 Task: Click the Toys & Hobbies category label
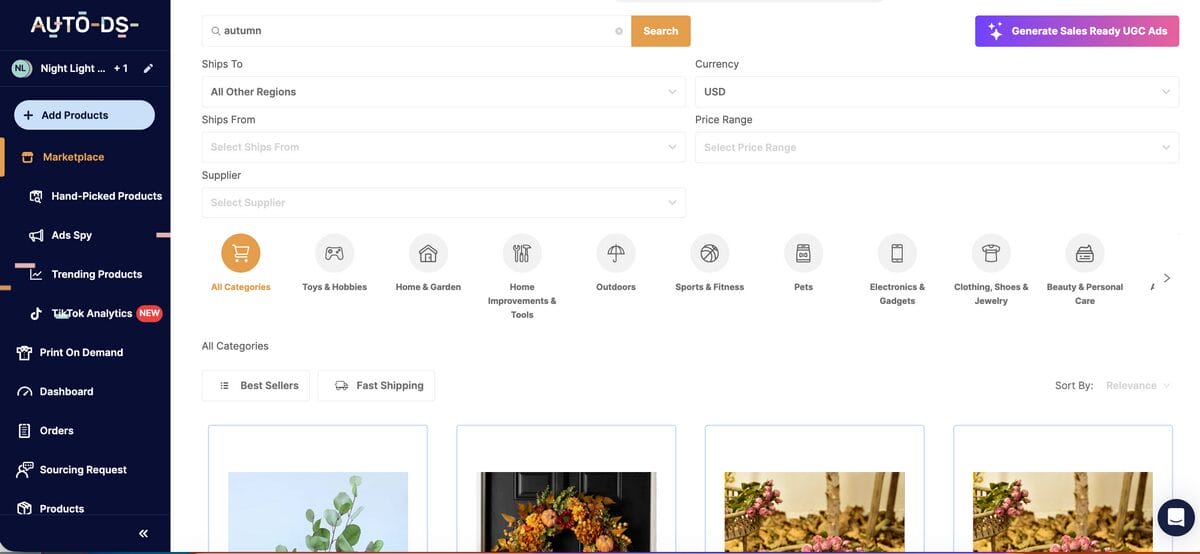click(334, 287)
